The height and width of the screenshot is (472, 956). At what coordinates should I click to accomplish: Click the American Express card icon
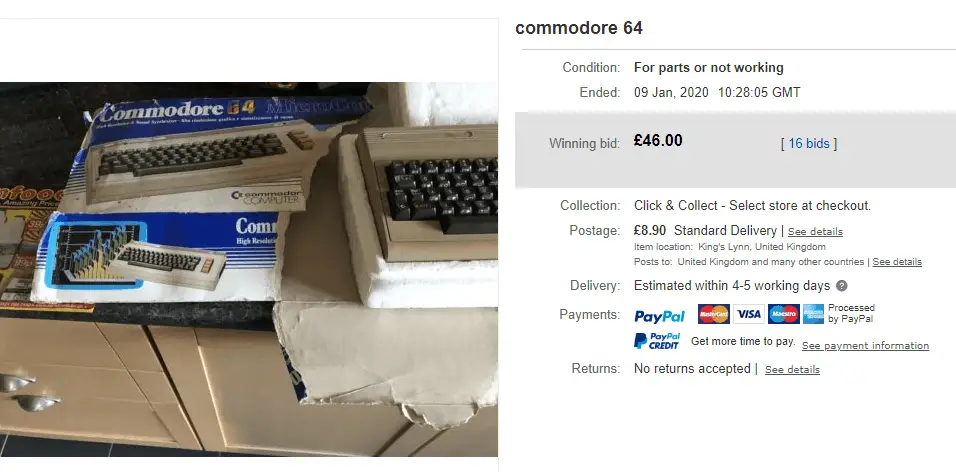[813, 314]
